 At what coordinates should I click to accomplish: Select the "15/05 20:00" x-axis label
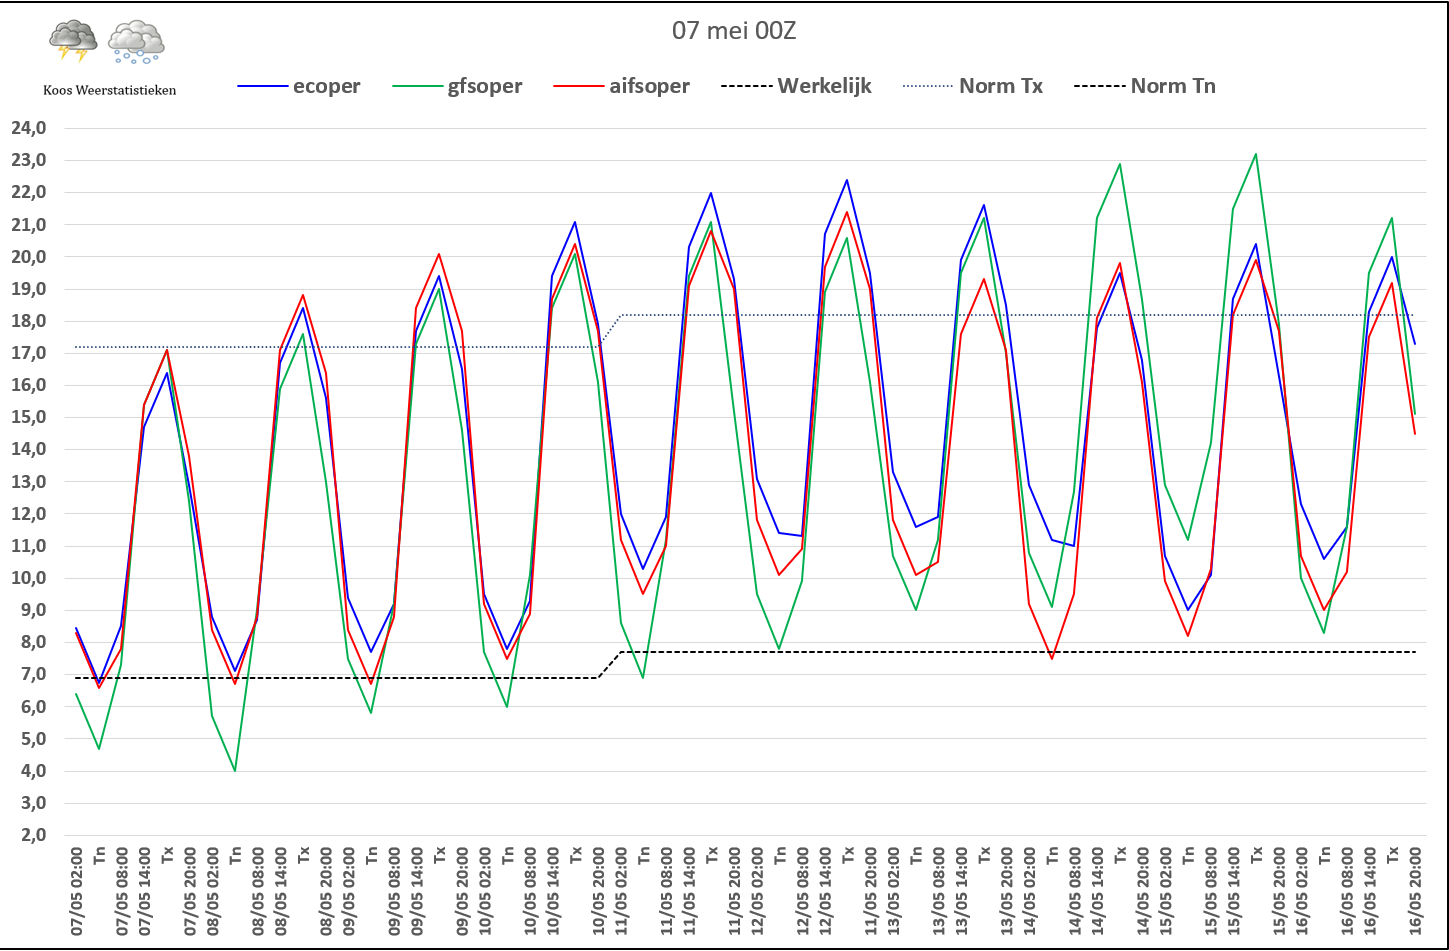(x=1278, y=890)
